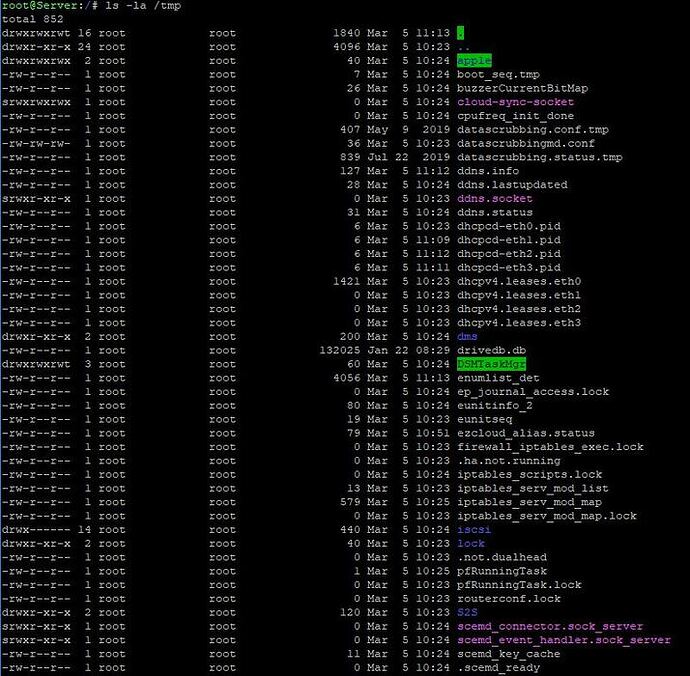Click the .ha.not.running file name
Viewport: 690px width, 676px height.
point(509,461)
